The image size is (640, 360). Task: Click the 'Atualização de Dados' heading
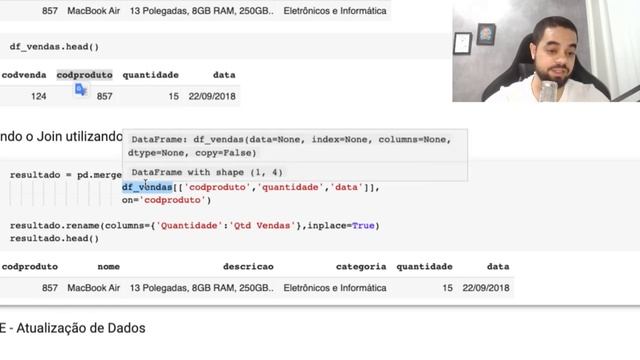tap(81, 328)
